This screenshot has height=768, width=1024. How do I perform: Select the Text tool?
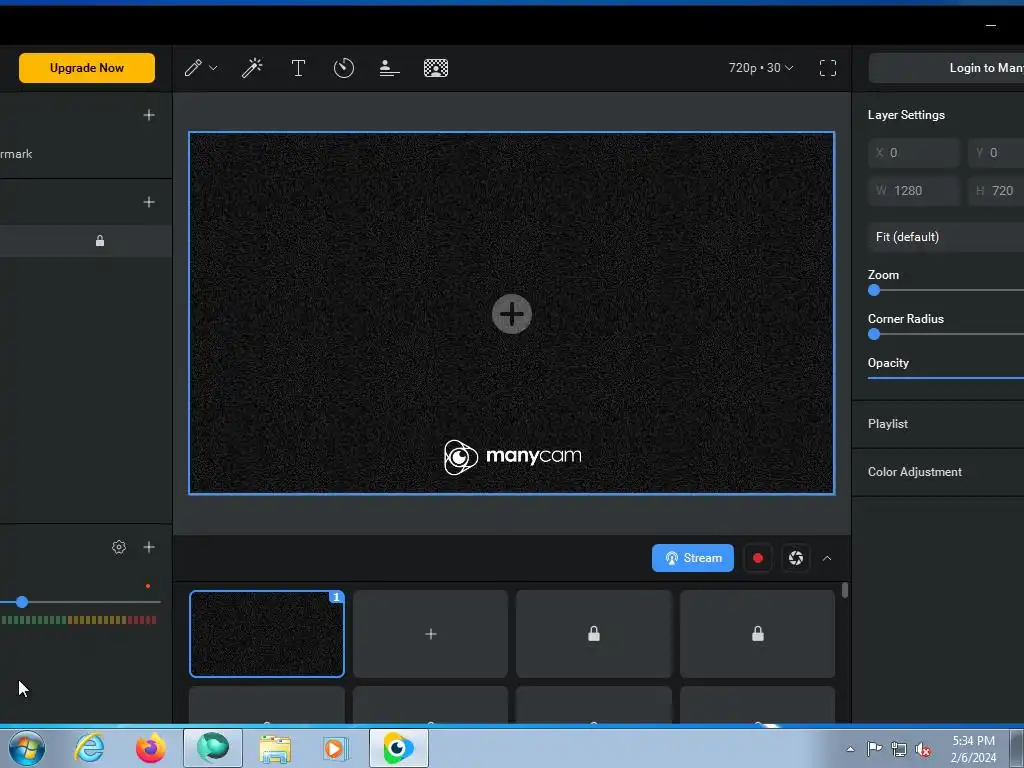[298, 68]
